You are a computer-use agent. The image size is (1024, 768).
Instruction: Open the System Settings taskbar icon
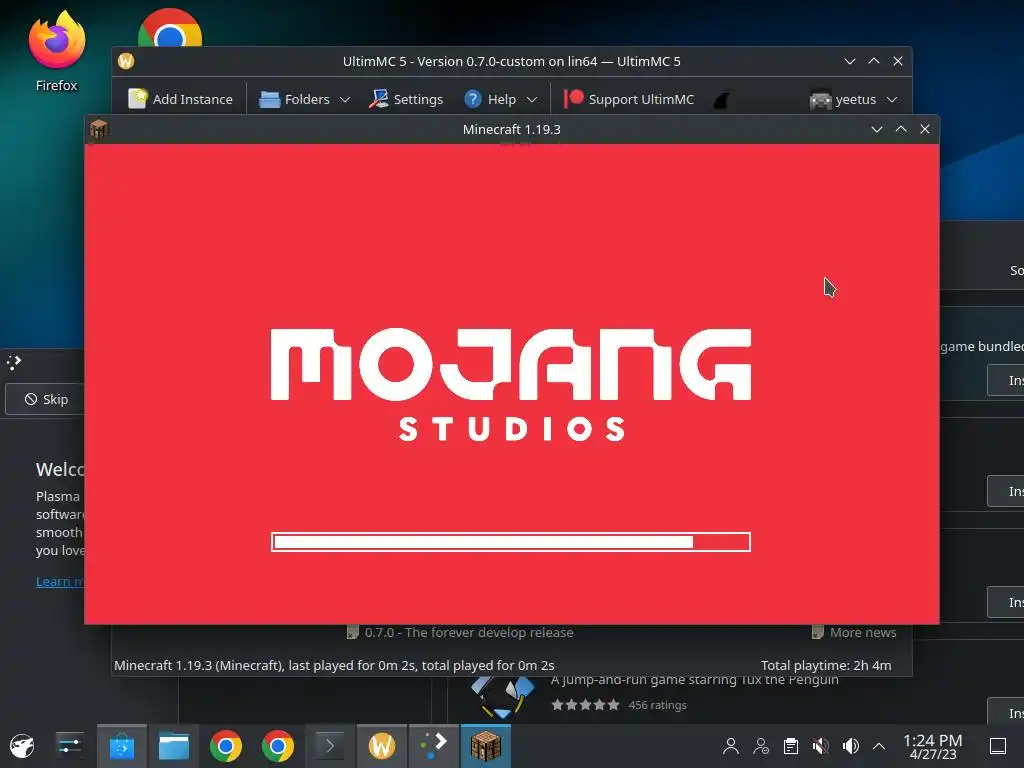[x=69, y=746]
